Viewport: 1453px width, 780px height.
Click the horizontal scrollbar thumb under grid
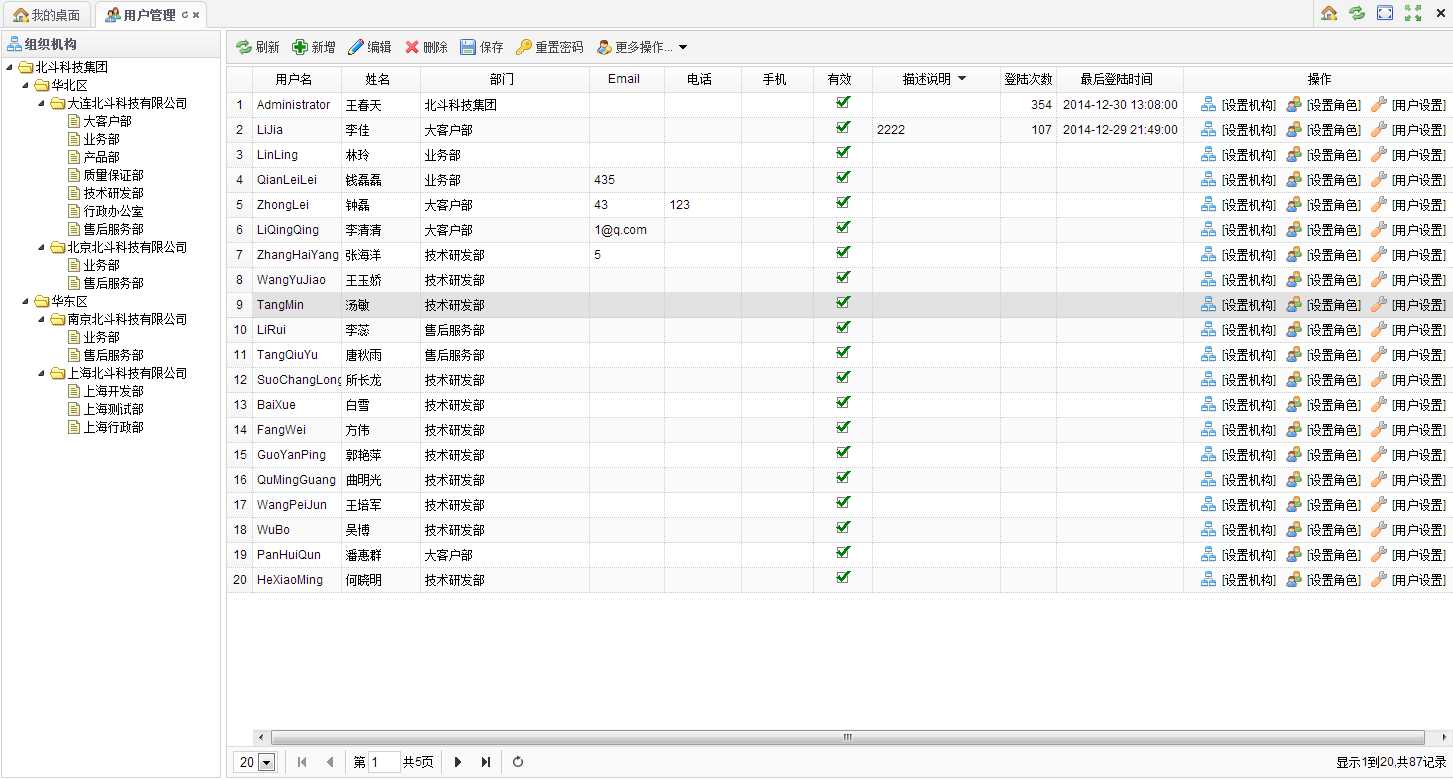tap(848, 737)
